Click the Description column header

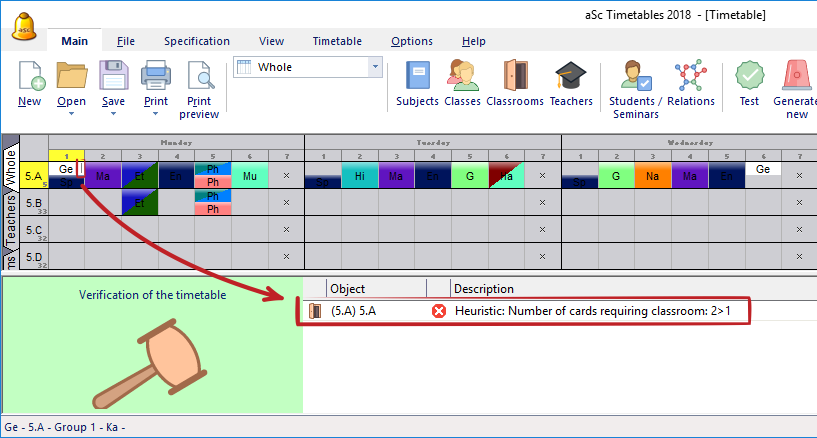(484, 289)
